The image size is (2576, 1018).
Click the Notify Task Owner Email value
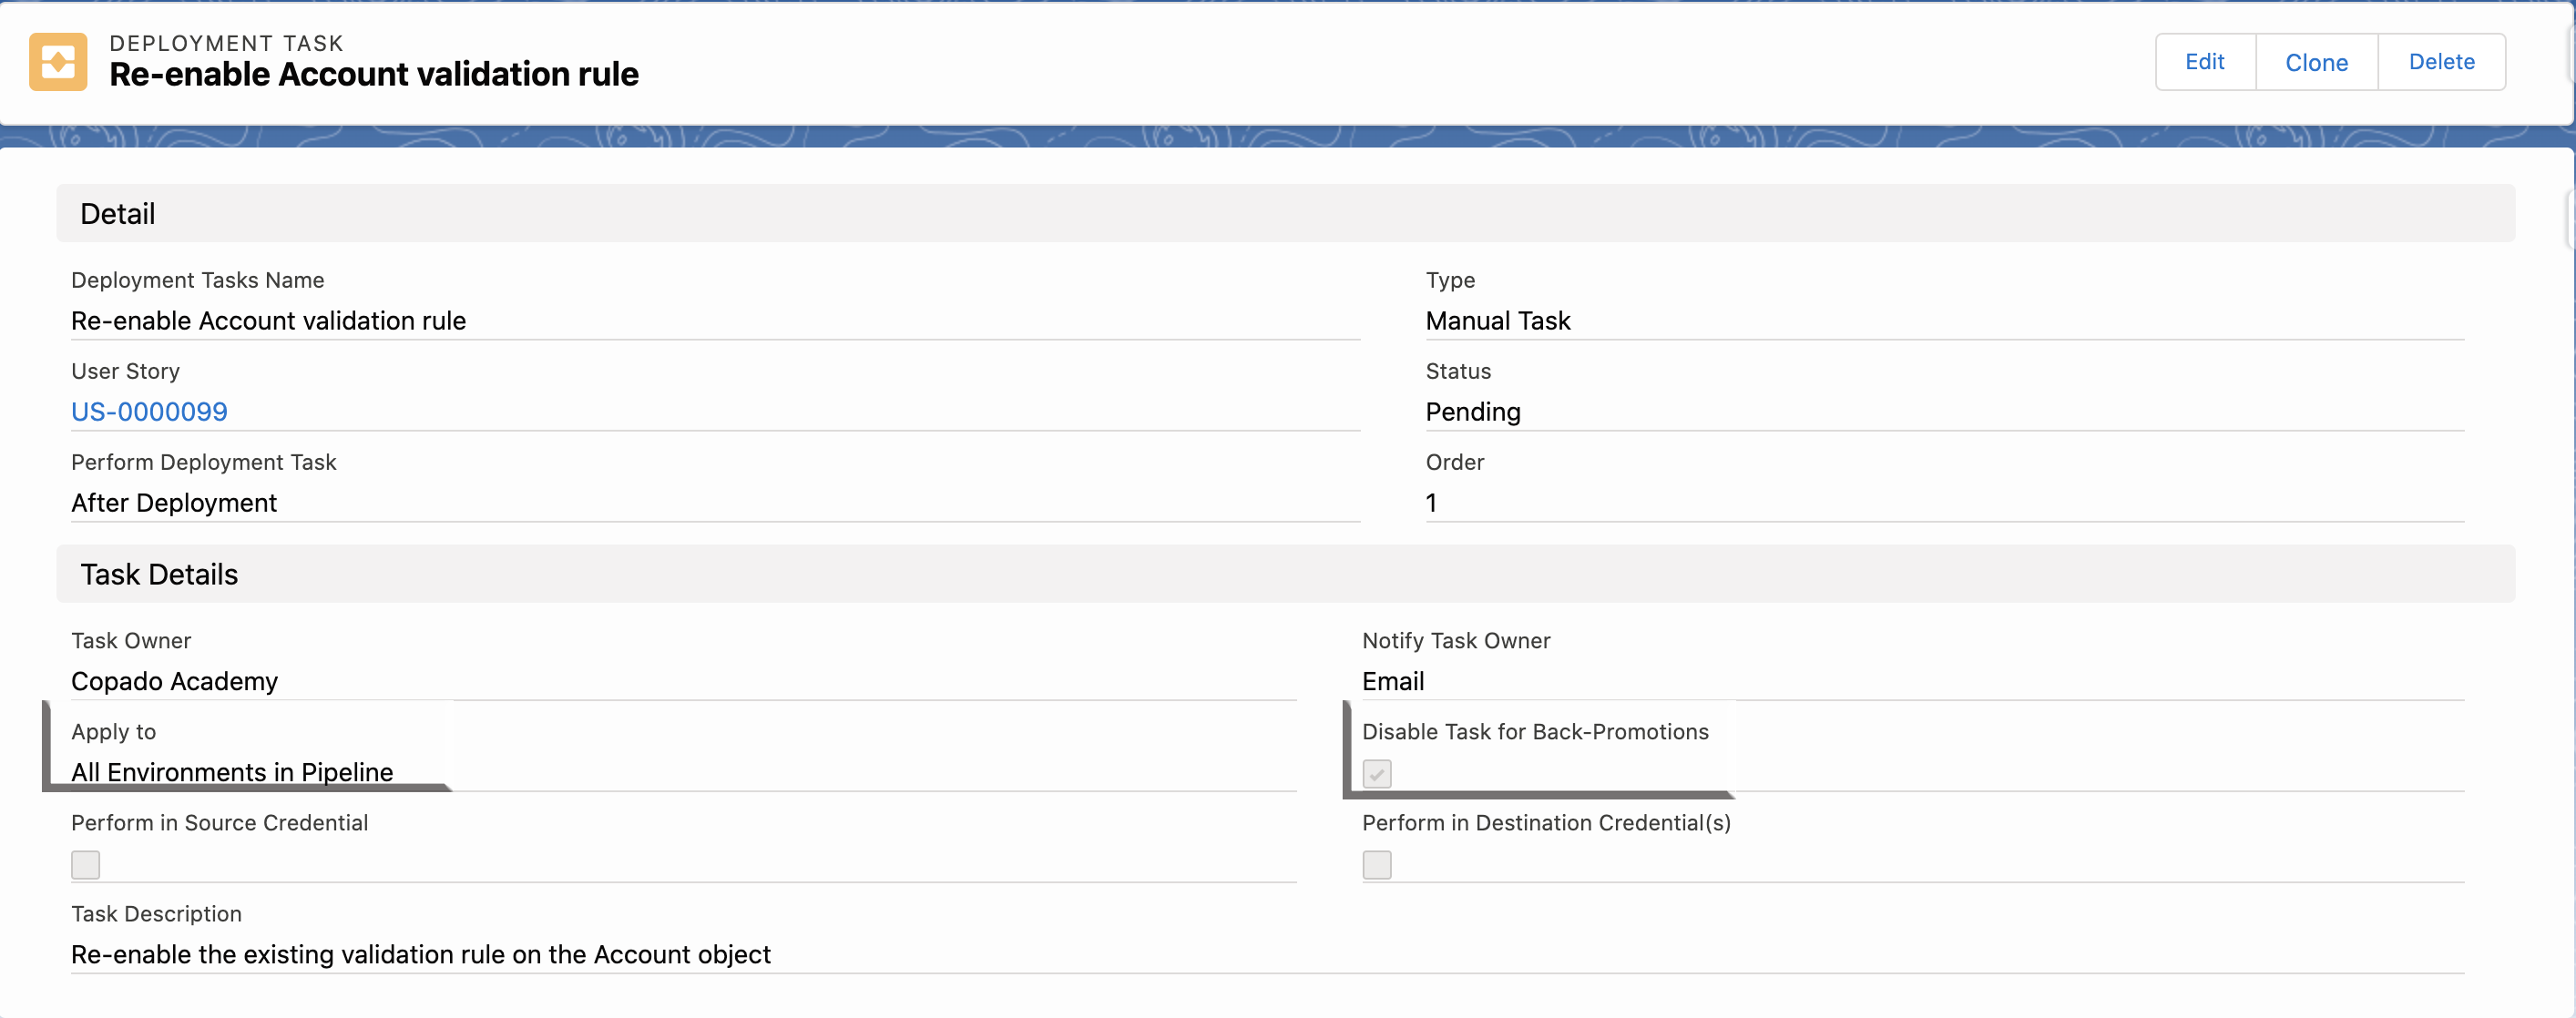click(1392, 681)
